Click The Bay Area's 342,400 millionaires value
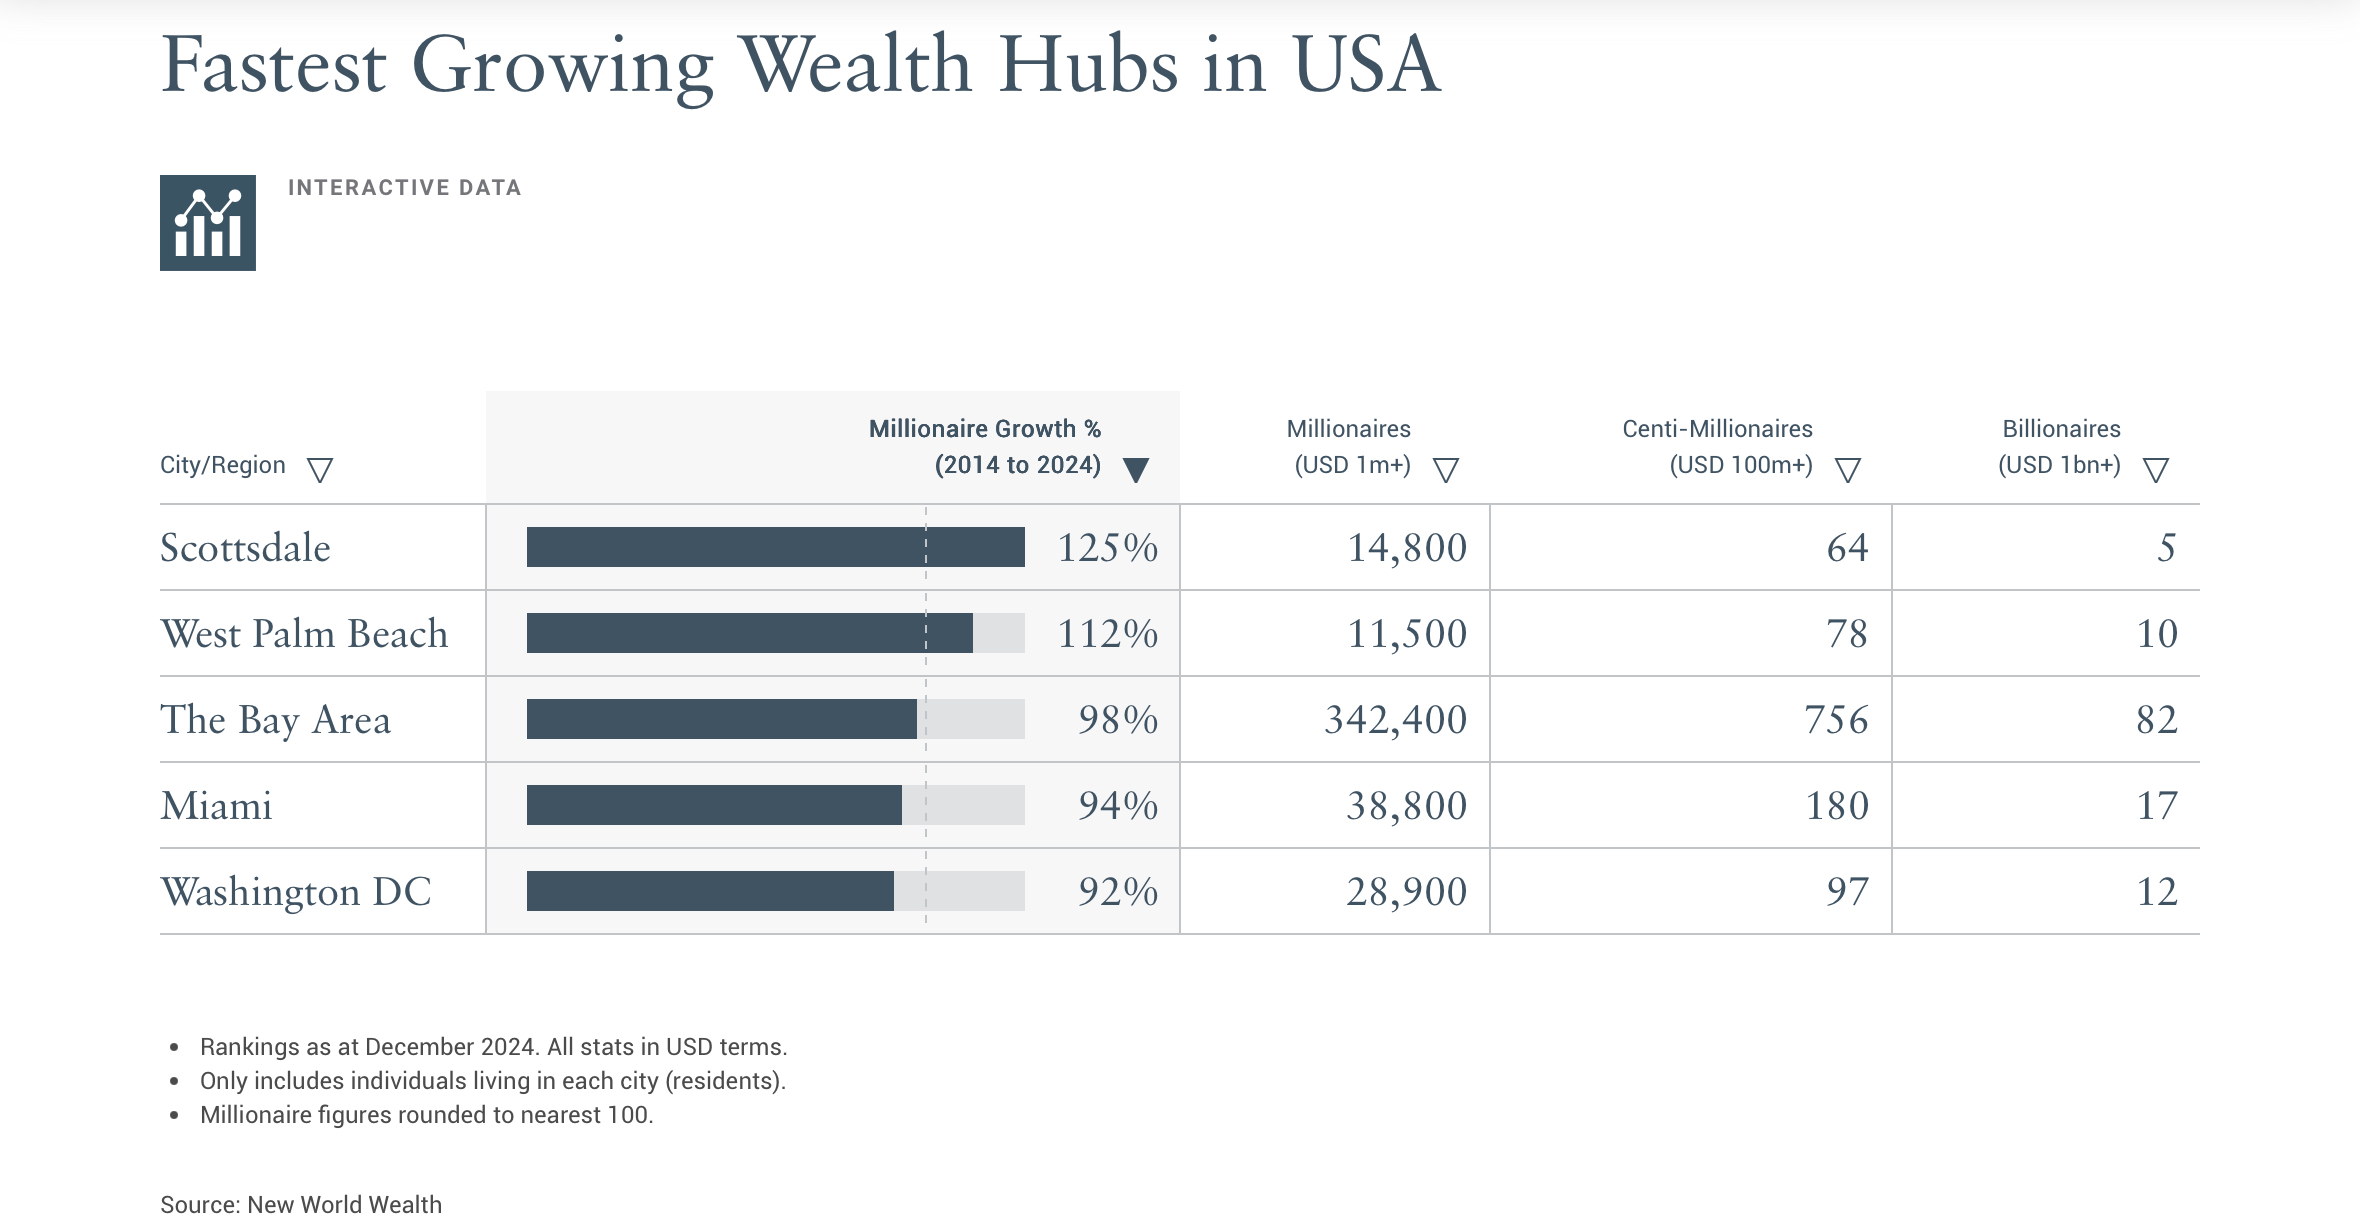The height and width of the screenshot is (1224, 2360). [x=1395, y=720]
